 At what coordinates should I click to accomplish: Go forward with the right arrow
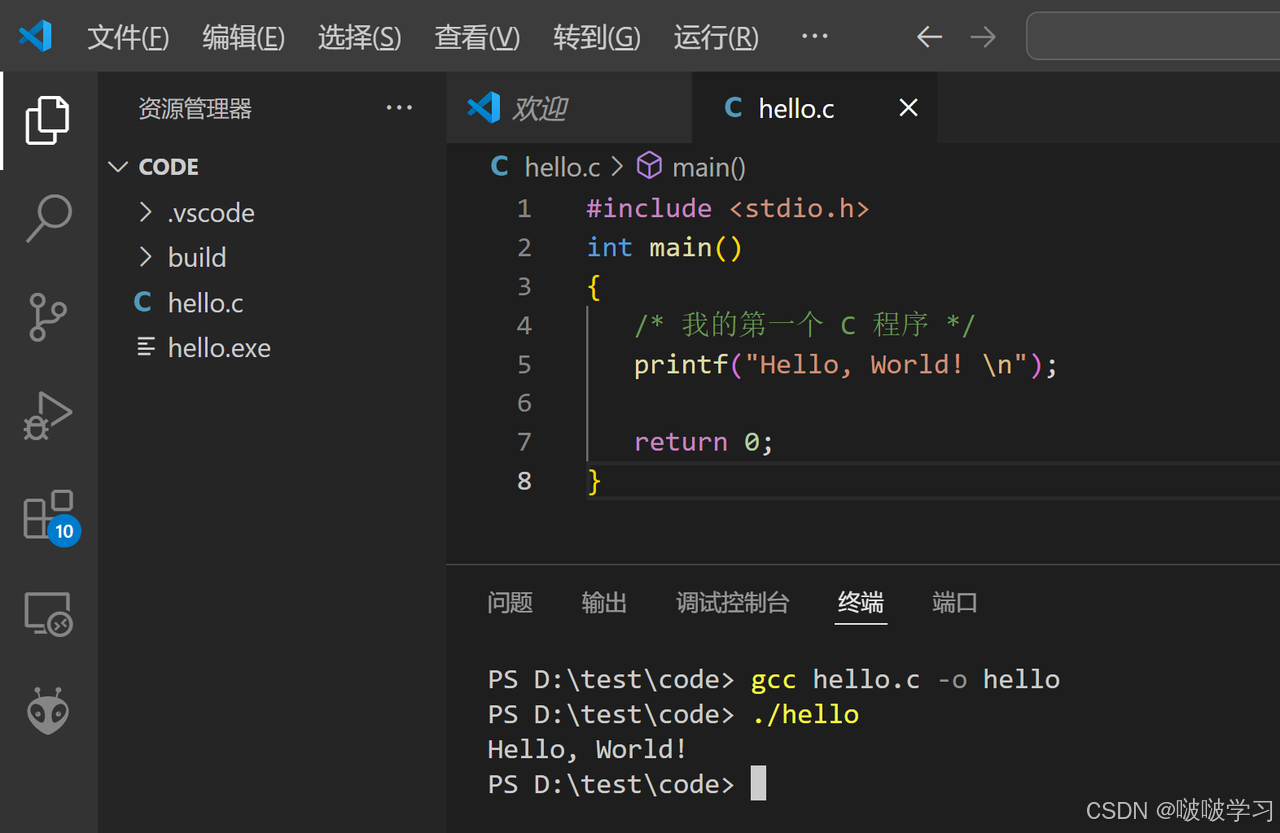coord(983,37)
